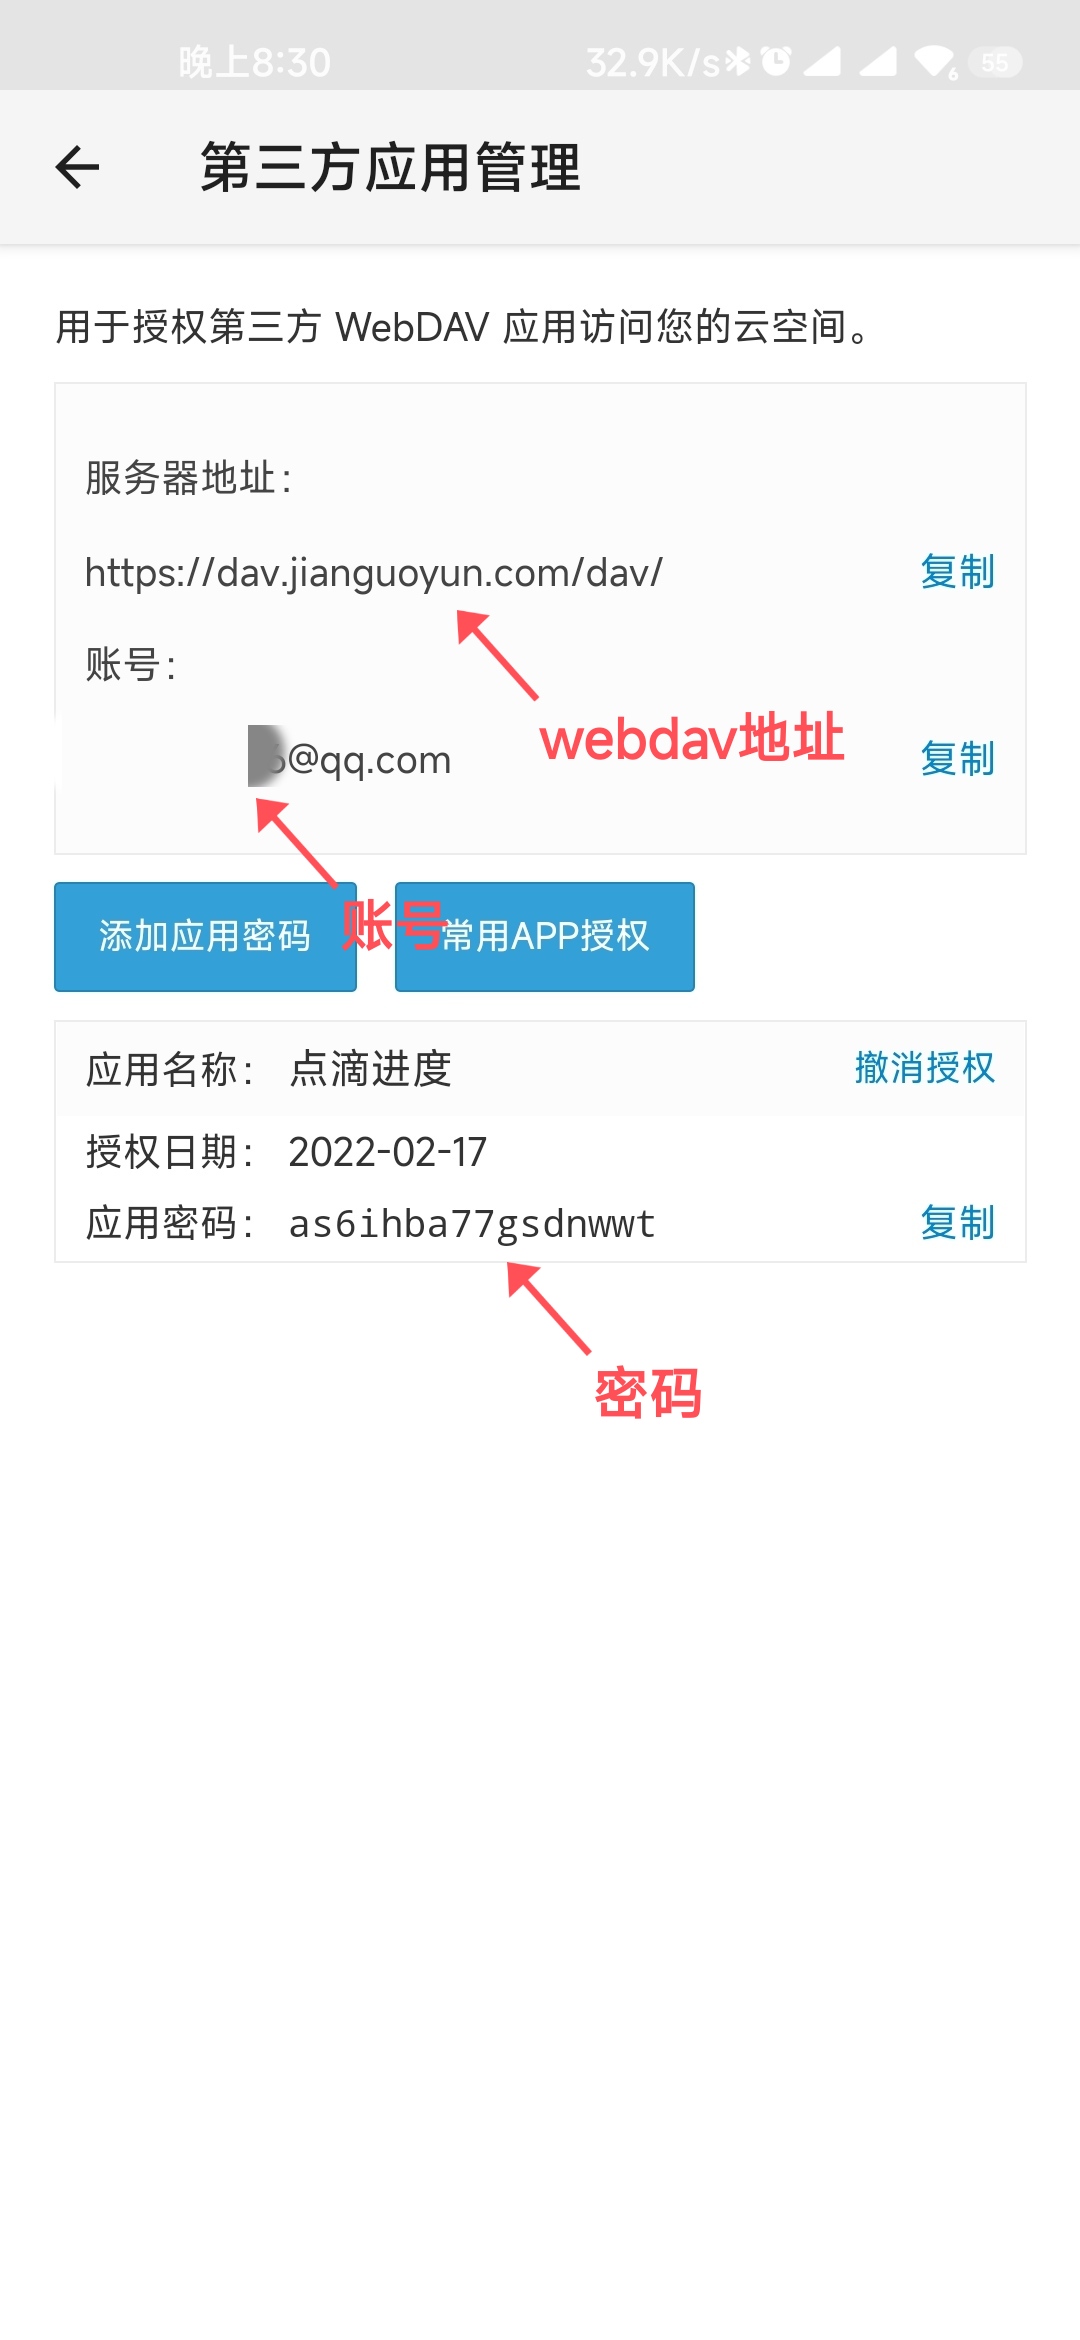1080x2340 pixels.
Task: Tap the Wi-Fi status icon
Action: tap(935, 63)
